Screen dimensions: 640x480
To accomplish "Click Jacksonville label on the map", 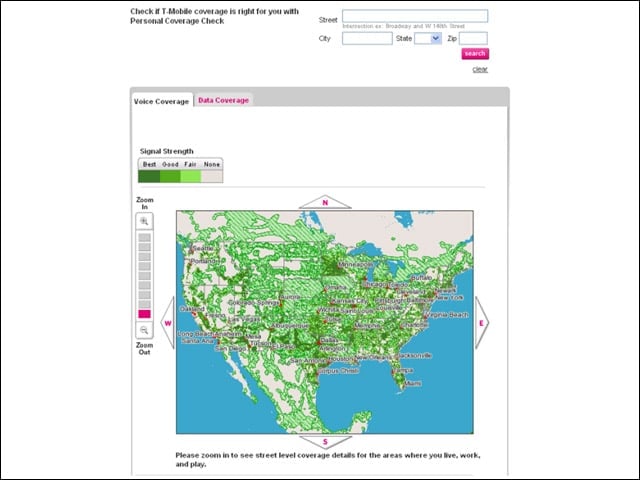I will pos(413,356).
